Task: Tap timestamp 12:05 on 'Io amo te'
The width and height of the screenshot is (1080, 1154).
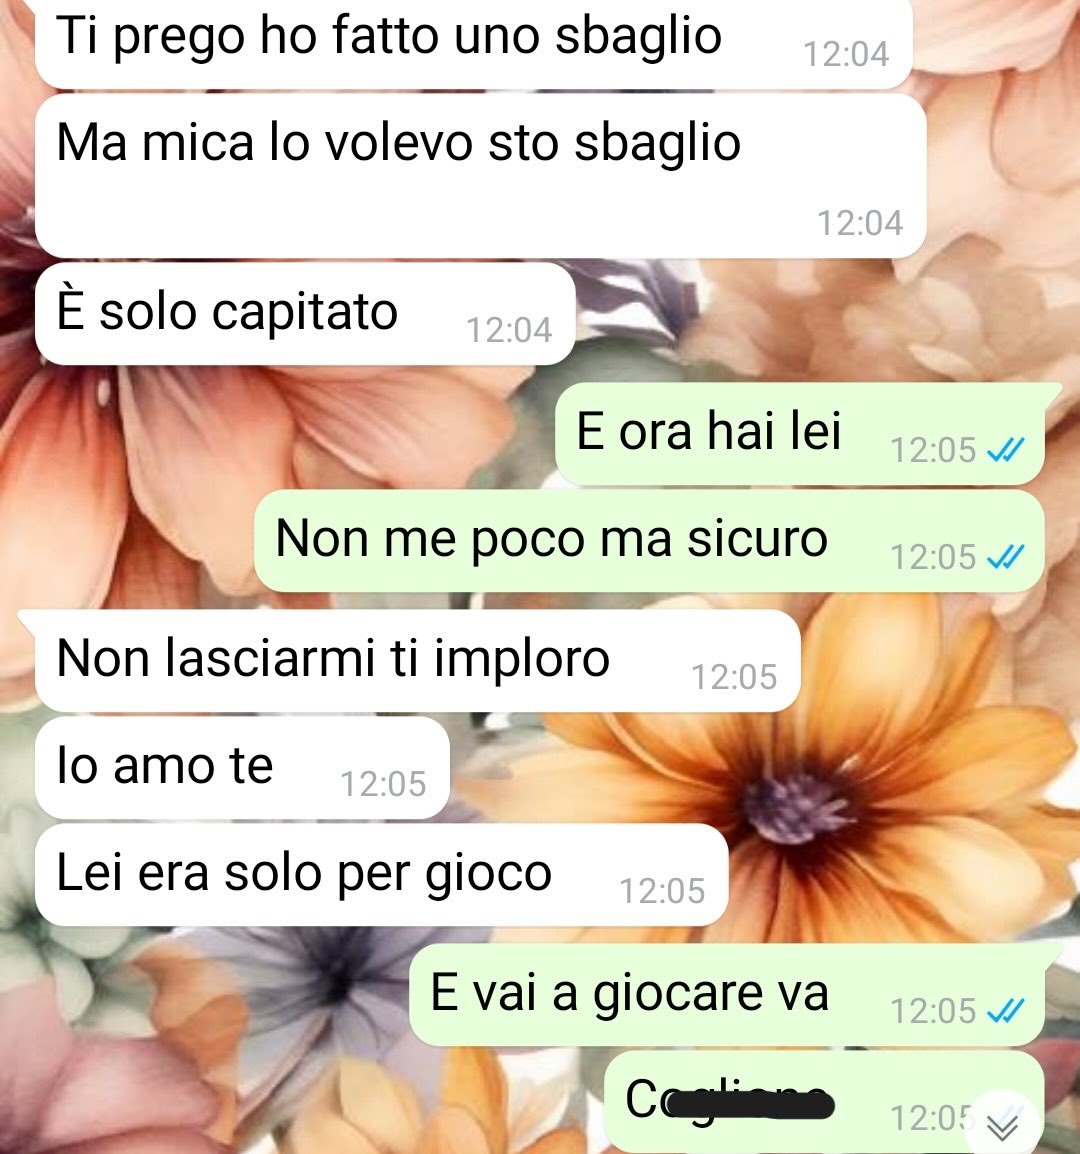Action: (x=383, y=784)
